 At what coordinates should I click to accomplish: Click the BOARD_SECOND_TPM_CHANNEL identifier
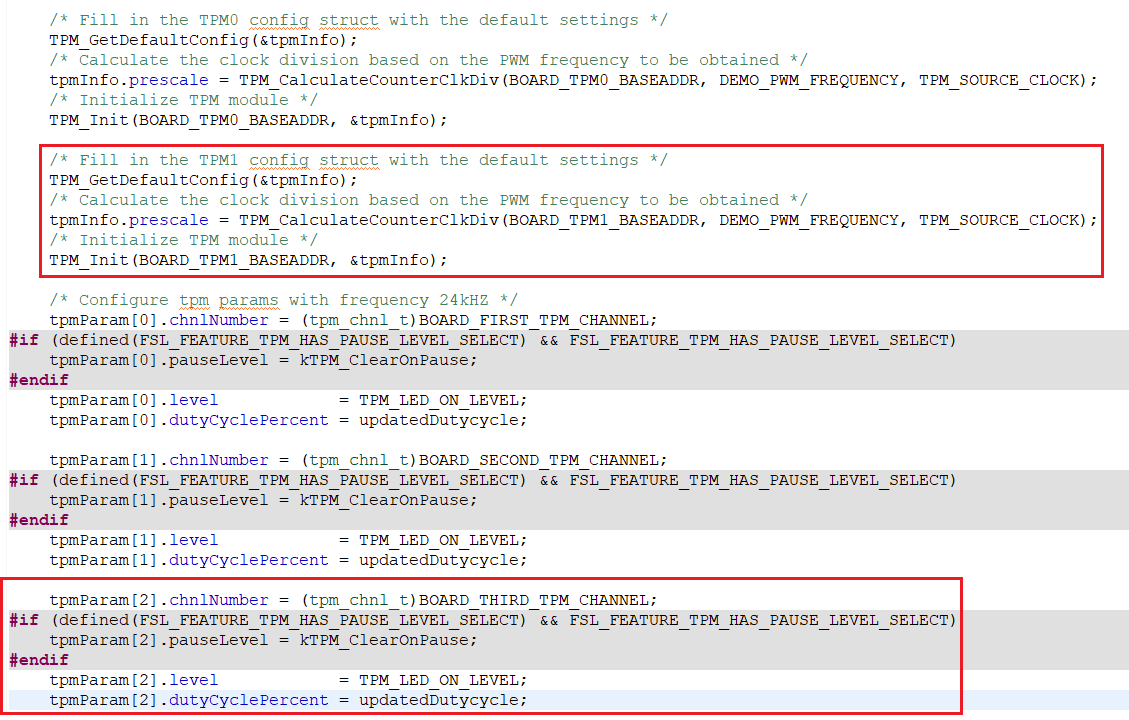tap(540, 460)
